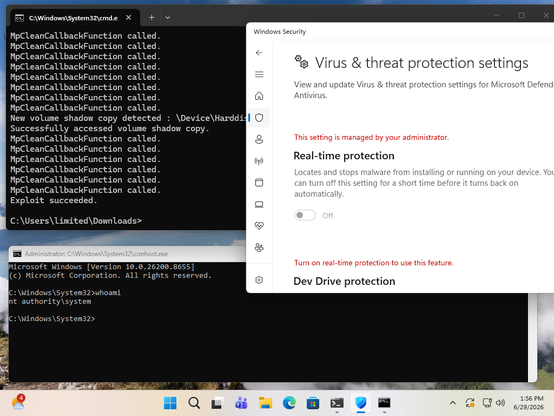Click the sync status tray icon
The width and height of the screenshot is (554, 416).
click(470, 403)
